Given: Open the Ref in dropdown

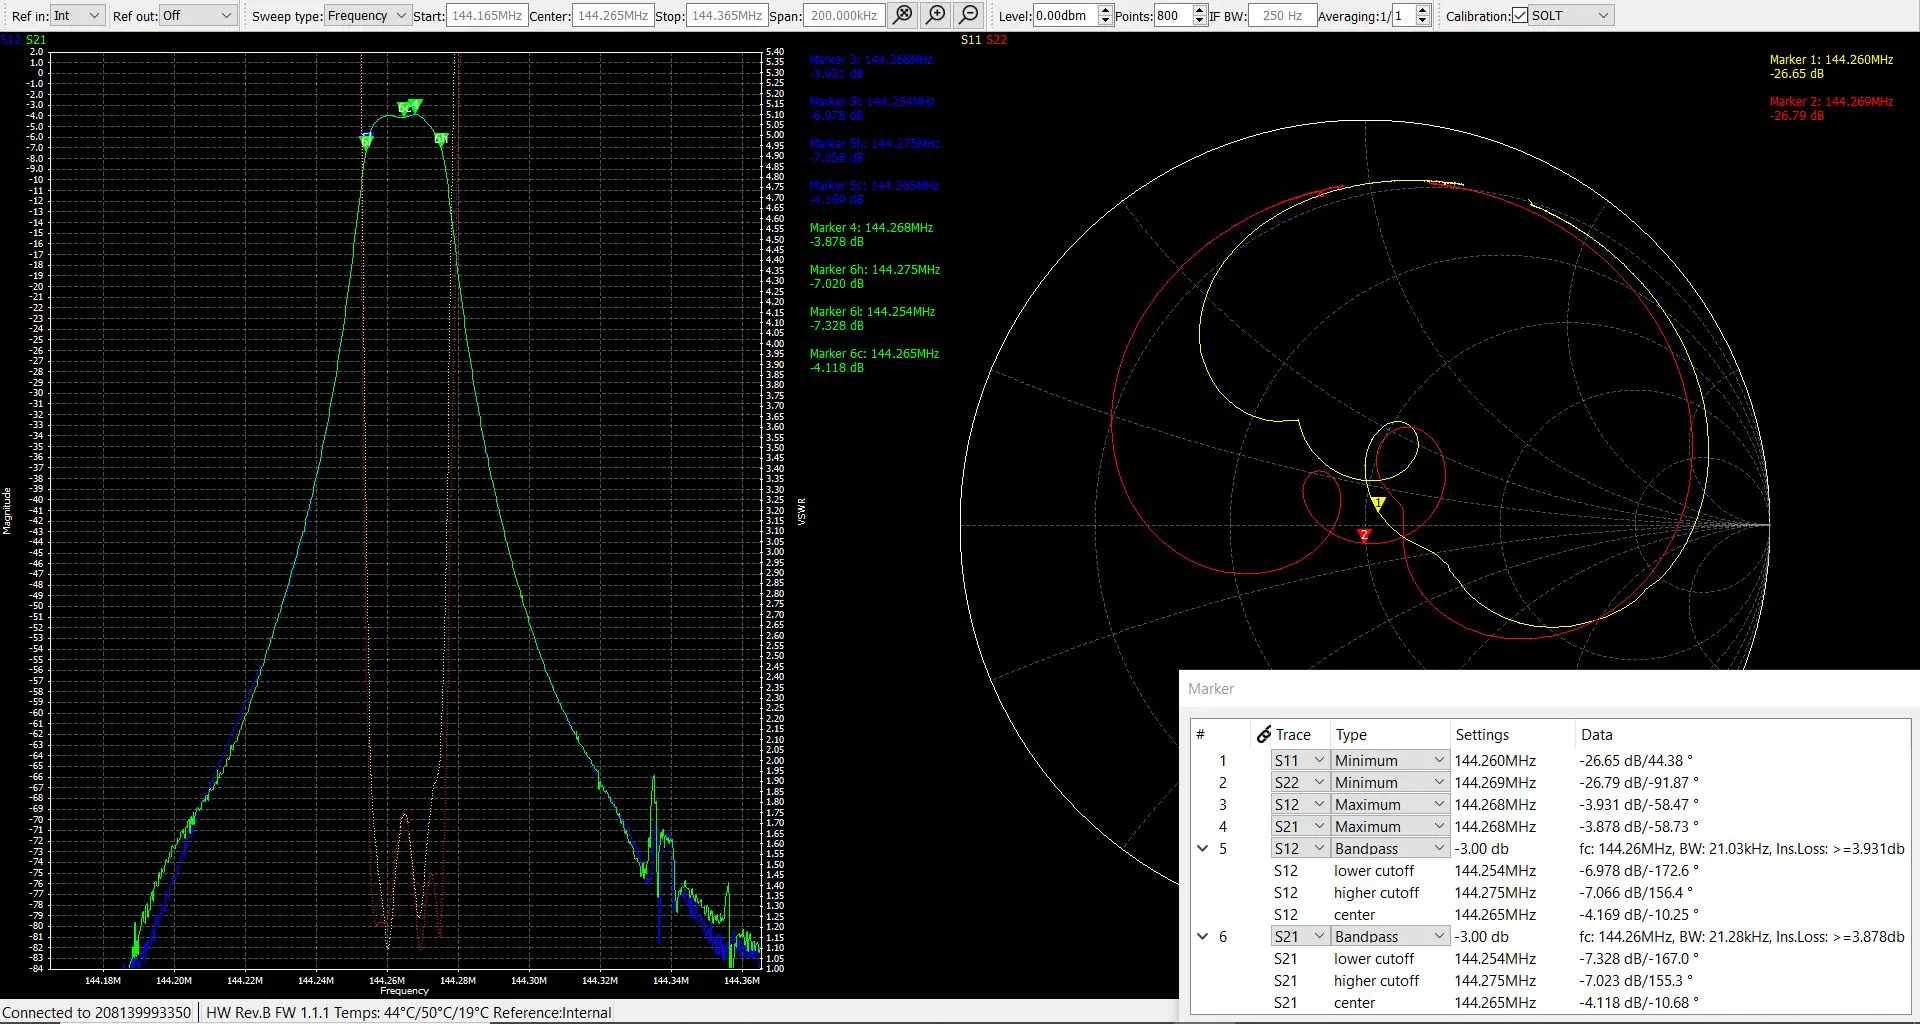Looking at the screenshot, I should click(77, 16).
